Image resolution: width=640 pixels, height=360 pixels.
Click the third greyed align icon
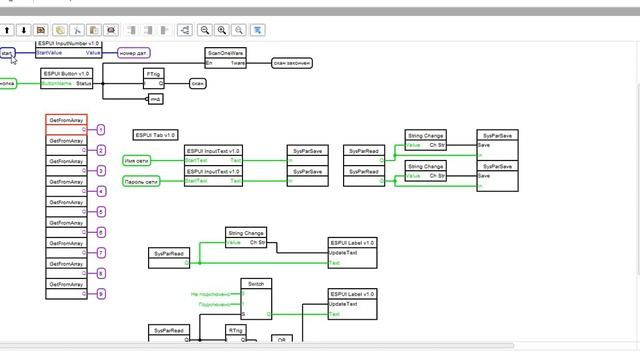pos(164,30)
